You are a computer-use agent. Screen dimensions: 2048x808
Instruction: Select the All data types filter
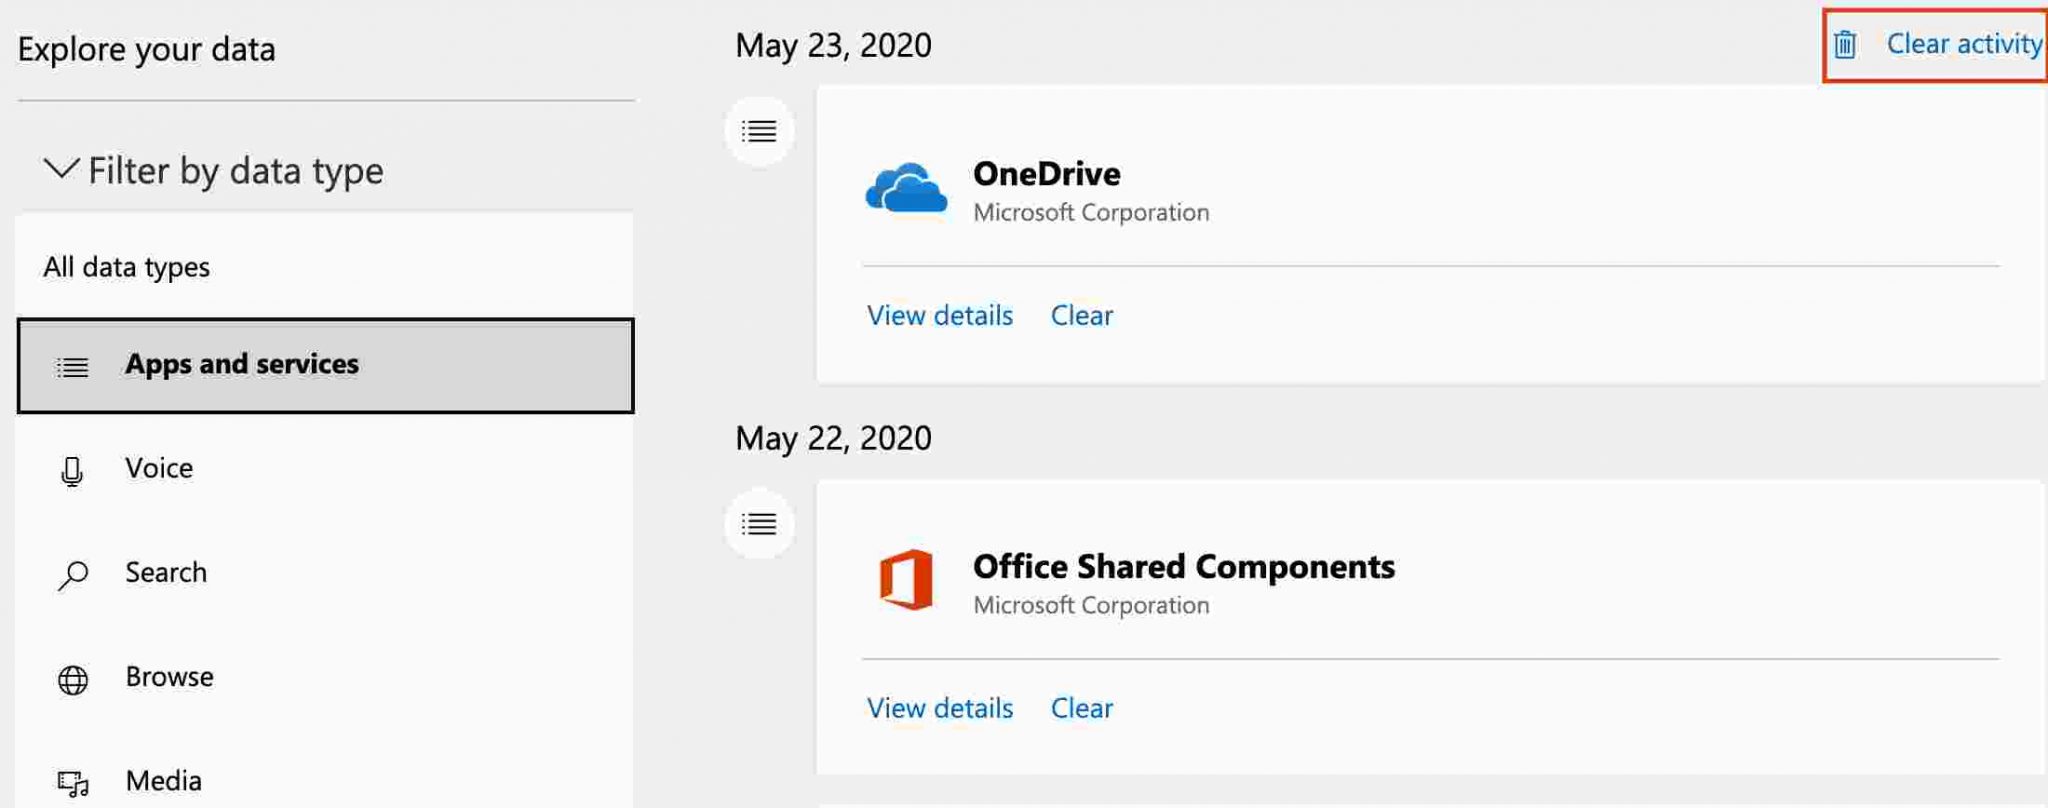coord(127,267)
